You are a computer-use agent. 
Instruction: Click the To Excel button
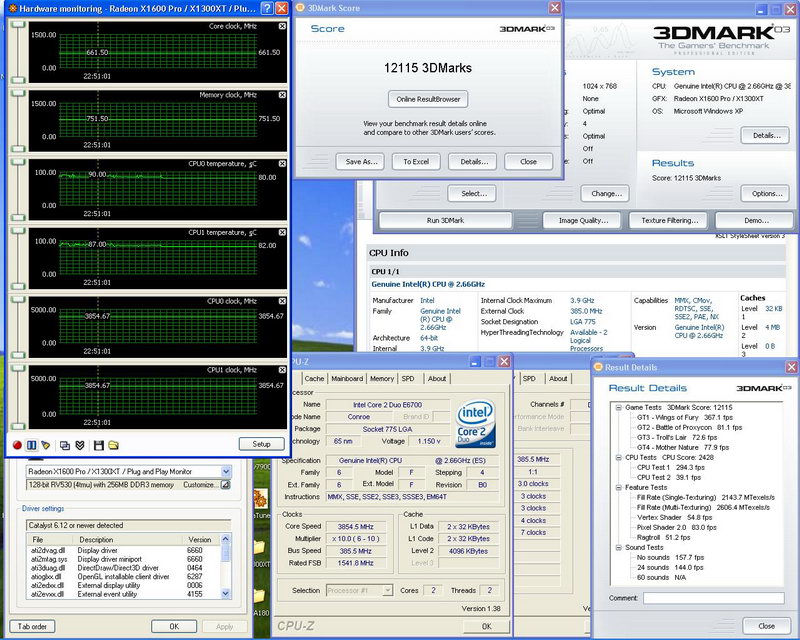point(416,162)
